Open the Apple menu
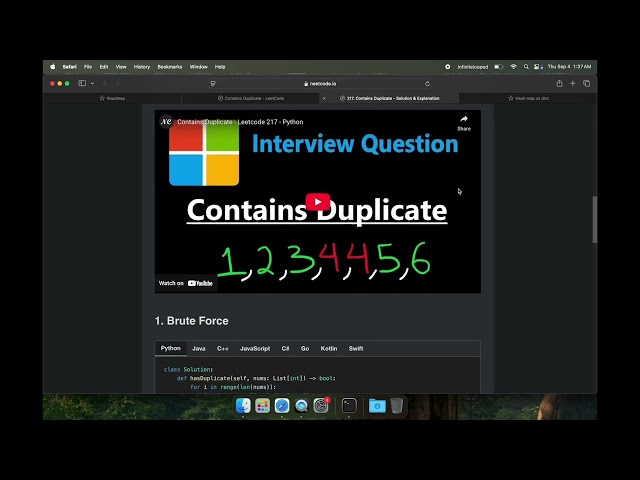Screen dimensions: 640x480 (53, 67)
